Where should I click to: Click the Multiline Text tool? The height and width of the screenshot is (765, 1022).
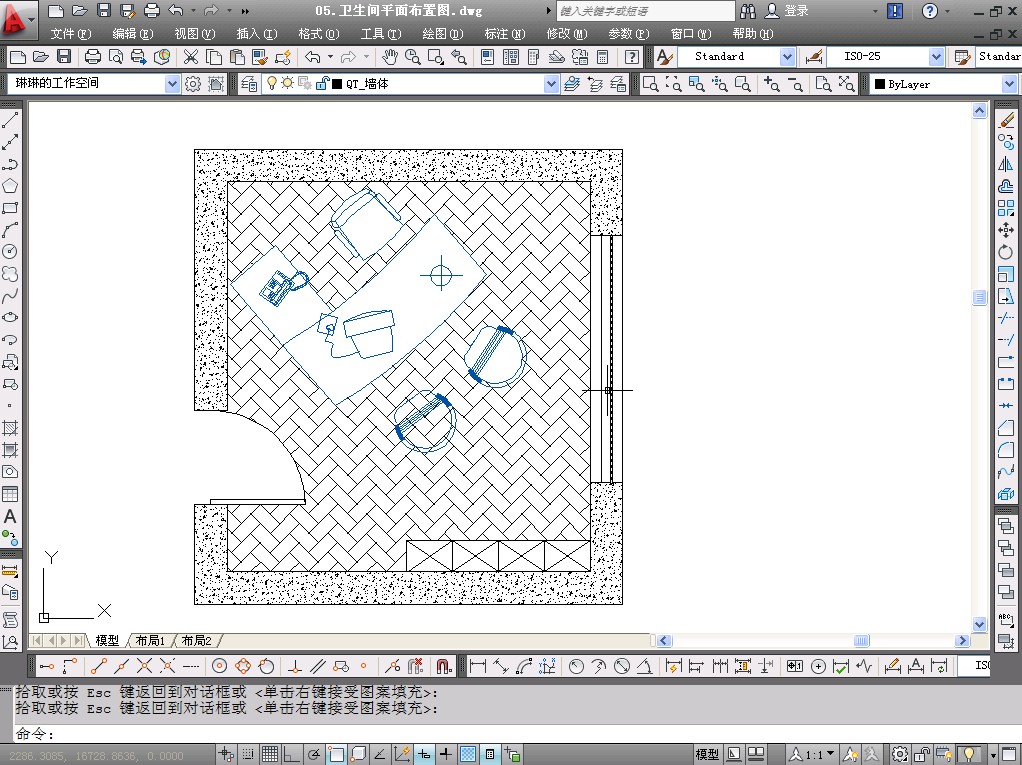[10, 517]
